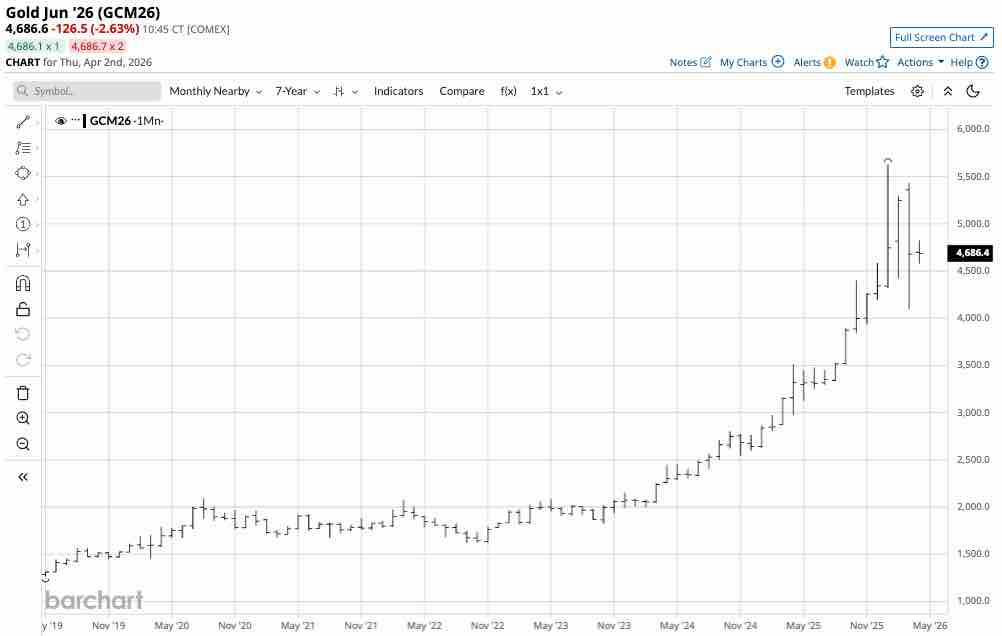Zoom out of the chart
Viewport: 1002px width, 636px height.
click(x=23, y=444)
